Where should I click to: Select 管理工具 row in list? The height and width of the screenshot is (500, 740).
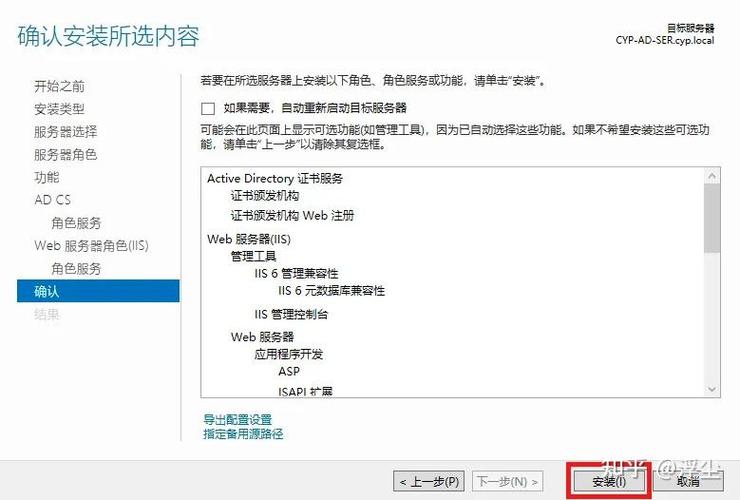click(253, 256)
